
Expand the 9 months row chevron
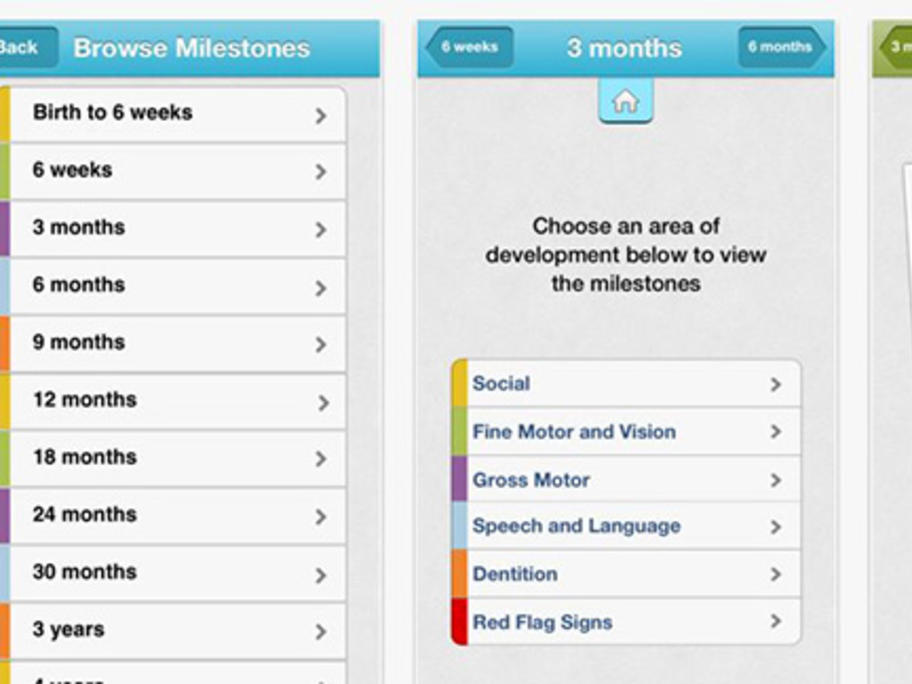[x=320, y=344]
